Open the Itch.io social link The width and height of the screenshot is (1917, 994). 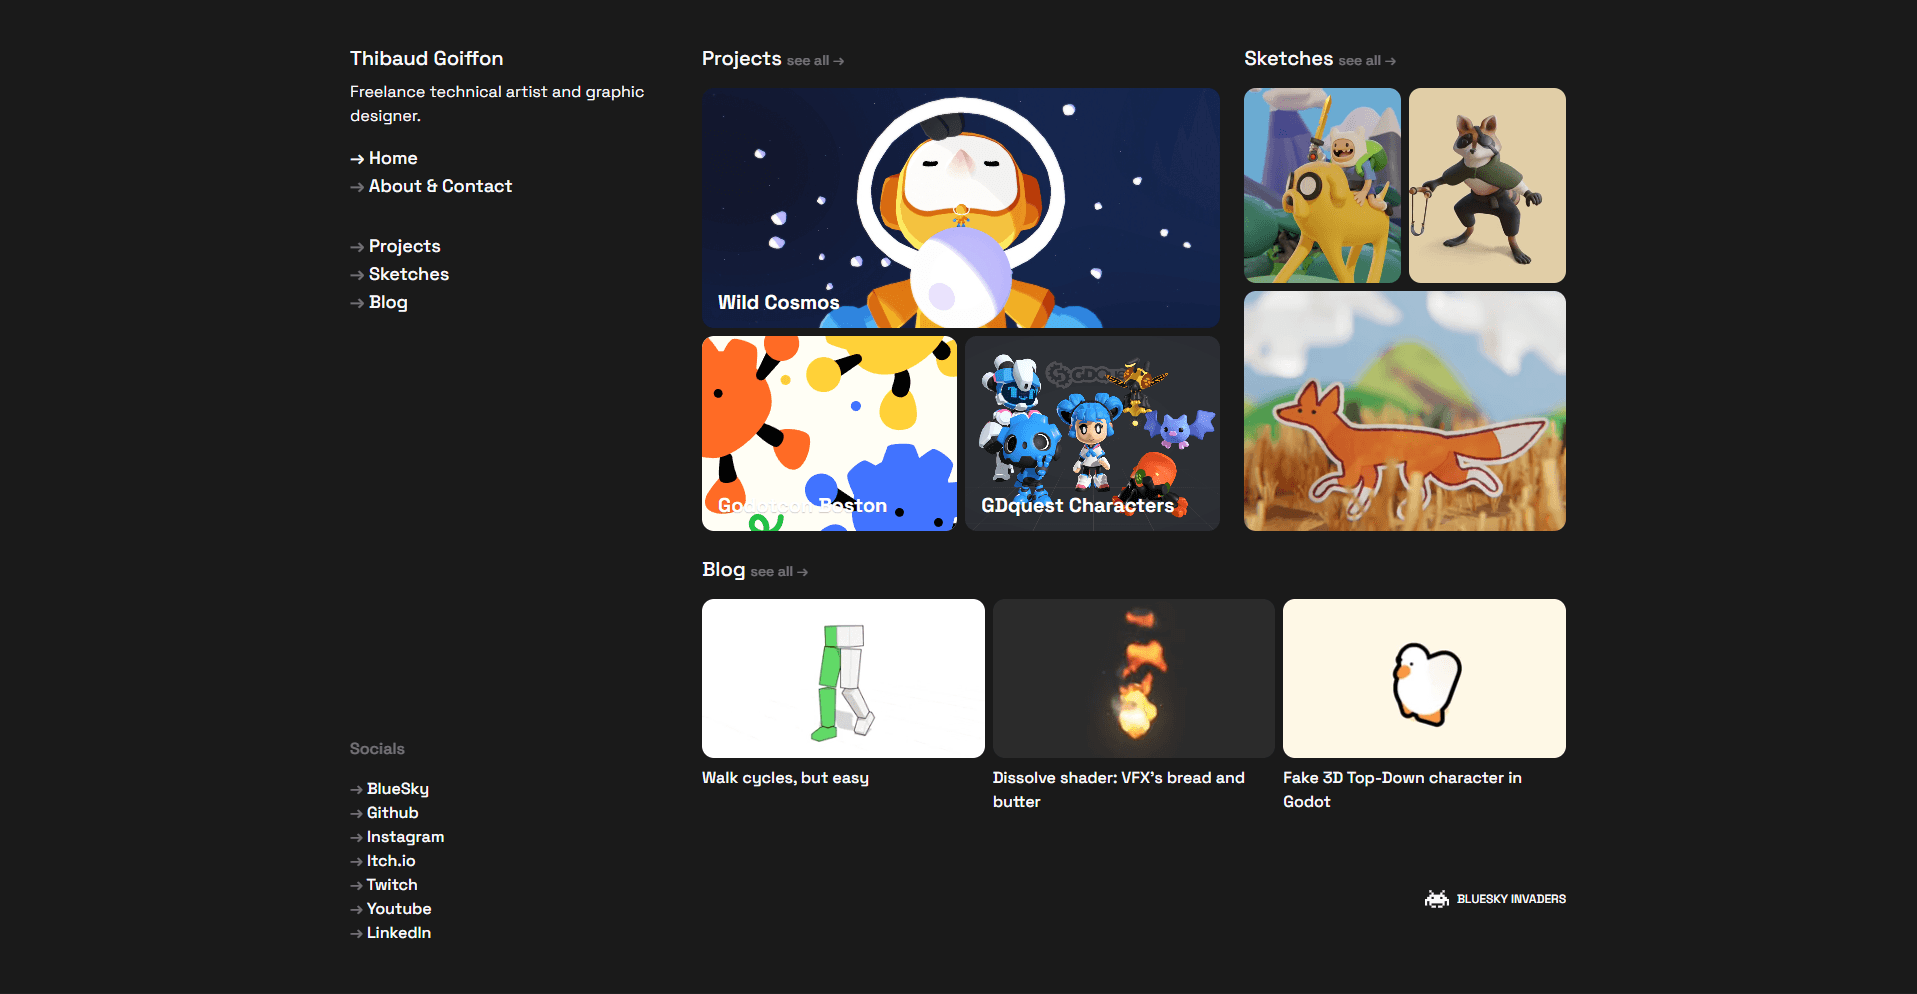pyautogui.click(x=390, y=861)
